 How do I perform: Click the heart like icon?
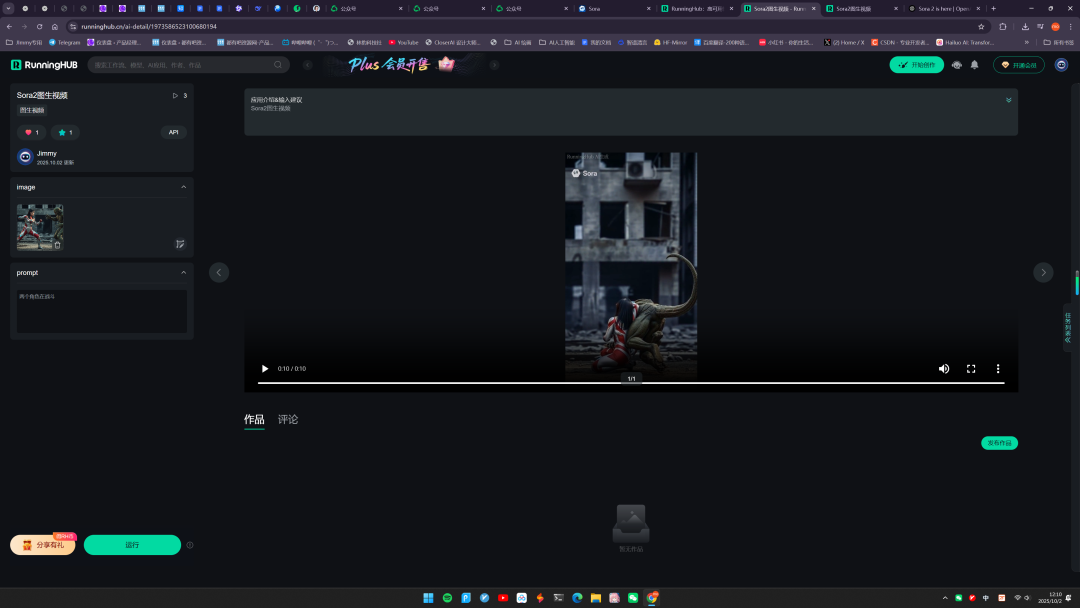(28, 132)
